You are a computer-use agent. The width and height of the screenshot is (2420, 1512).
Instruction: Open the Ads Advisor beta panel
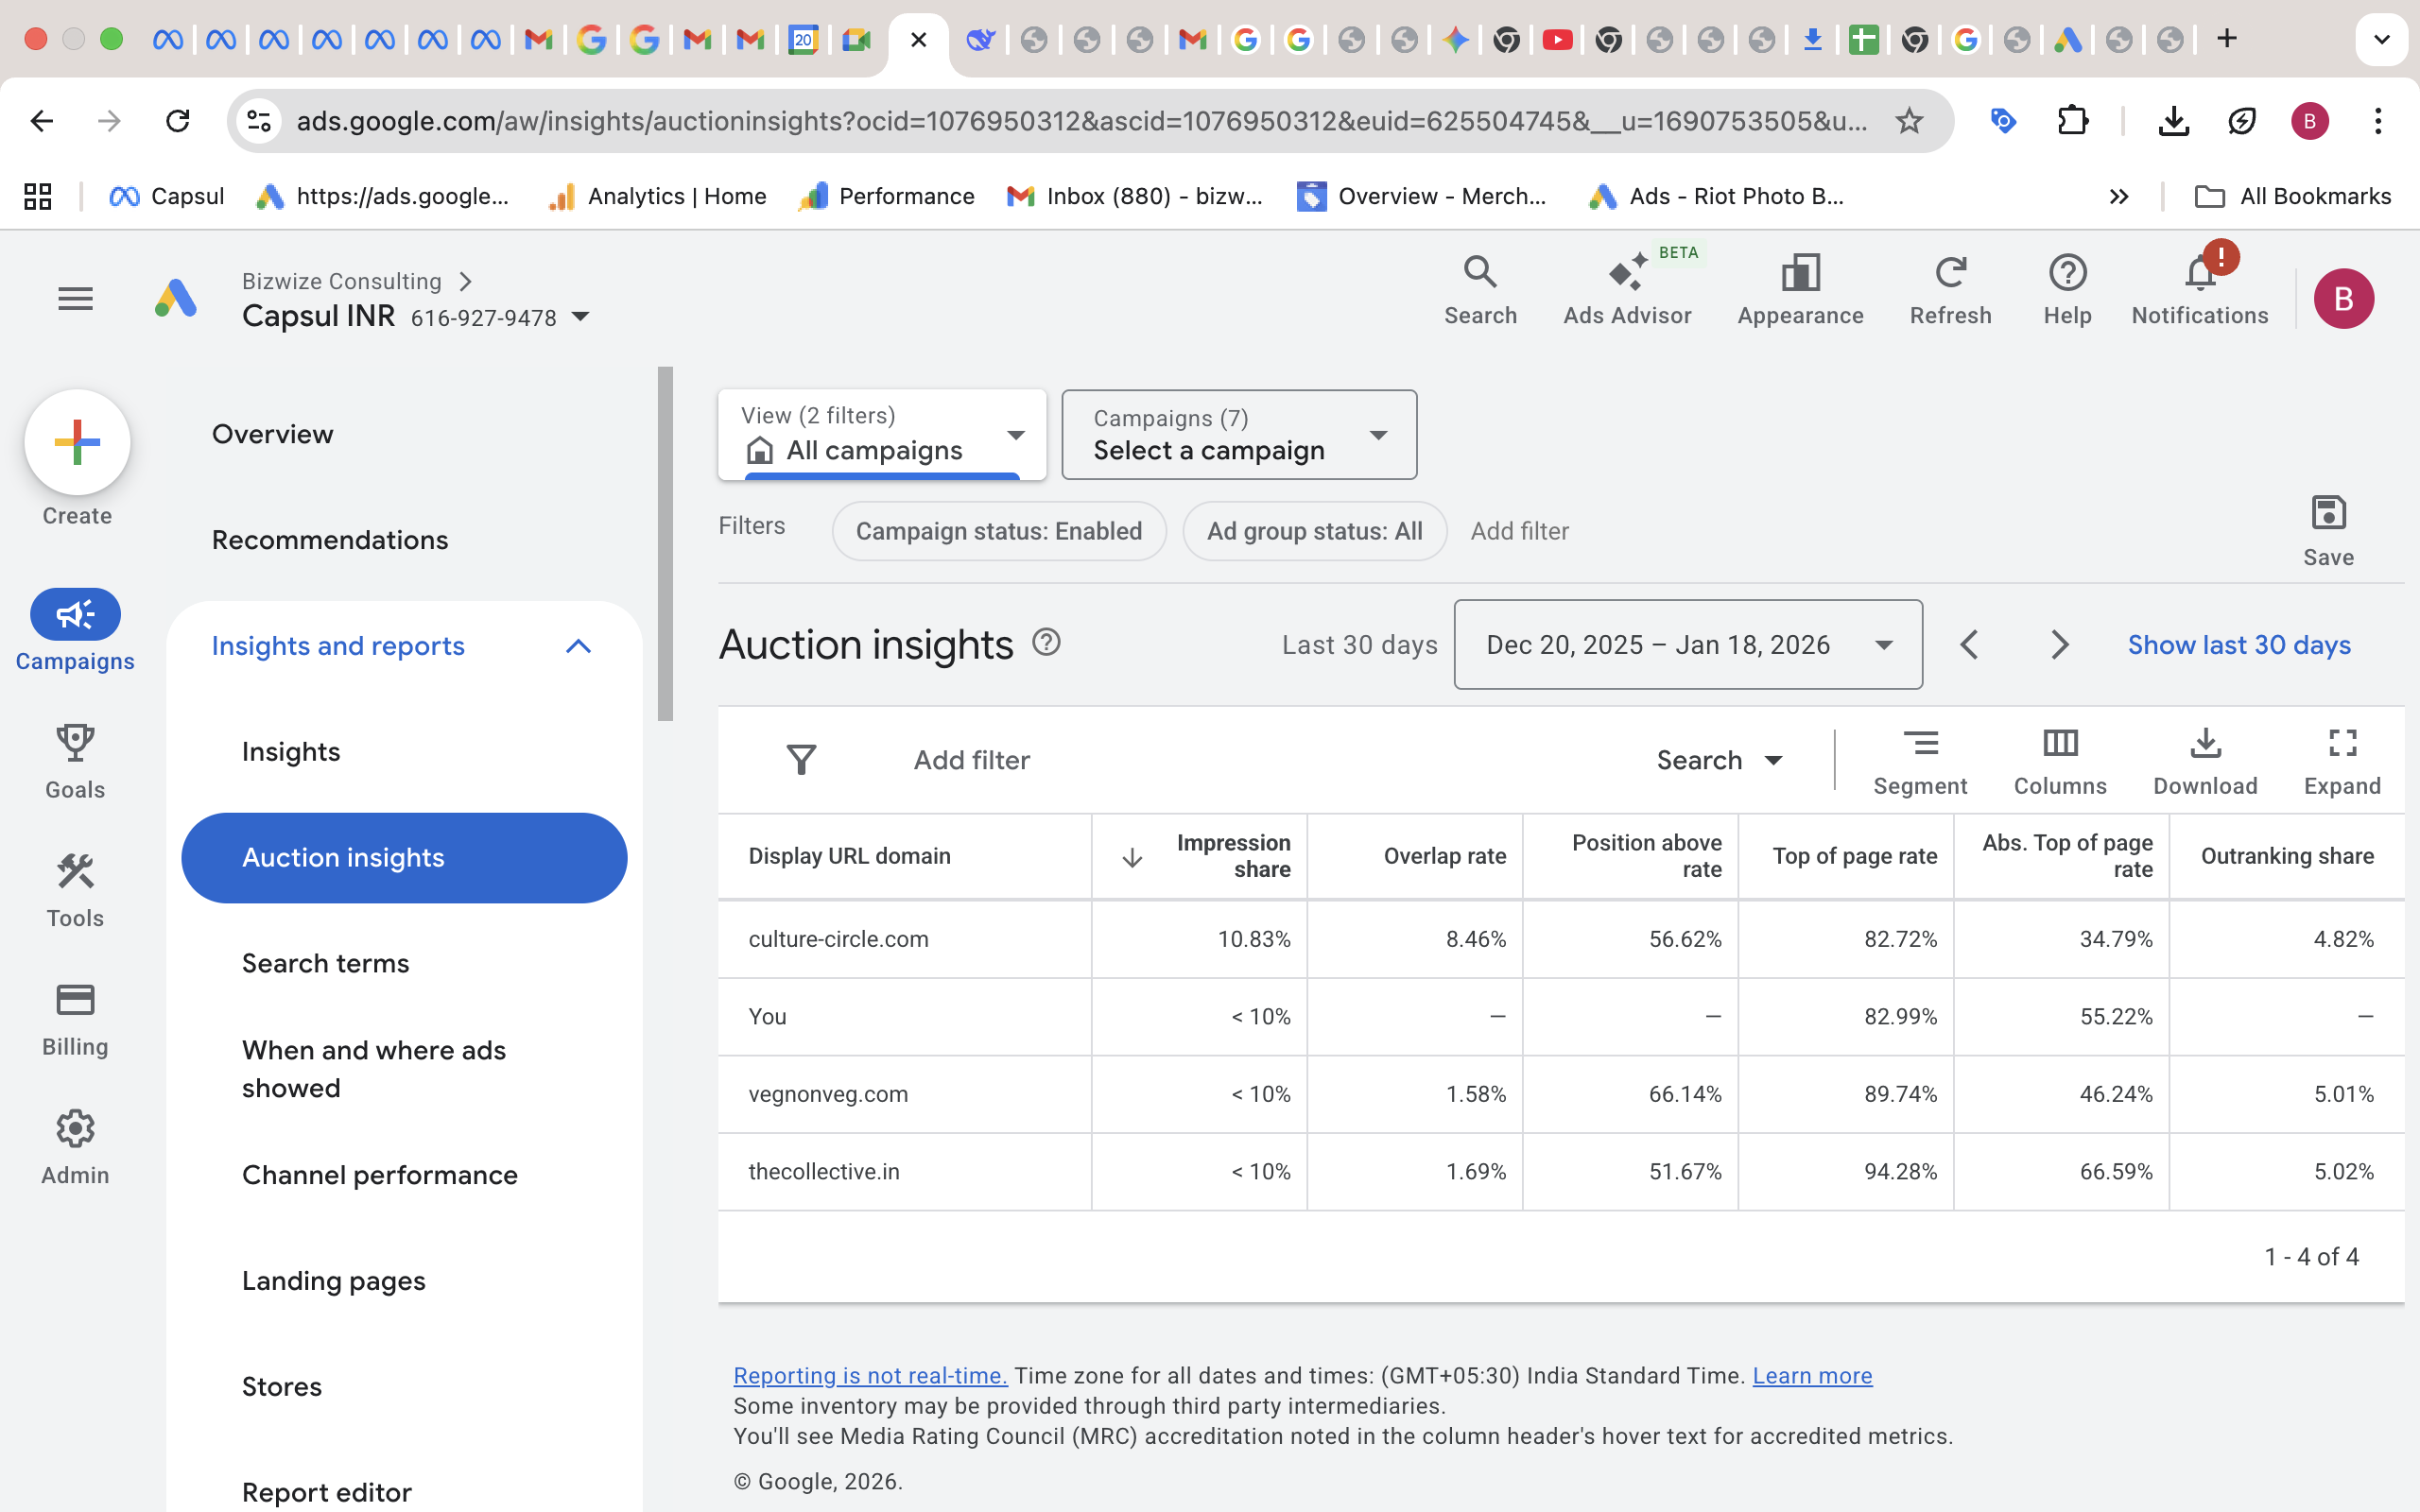pyautogui.click(x=1627, y=290)
